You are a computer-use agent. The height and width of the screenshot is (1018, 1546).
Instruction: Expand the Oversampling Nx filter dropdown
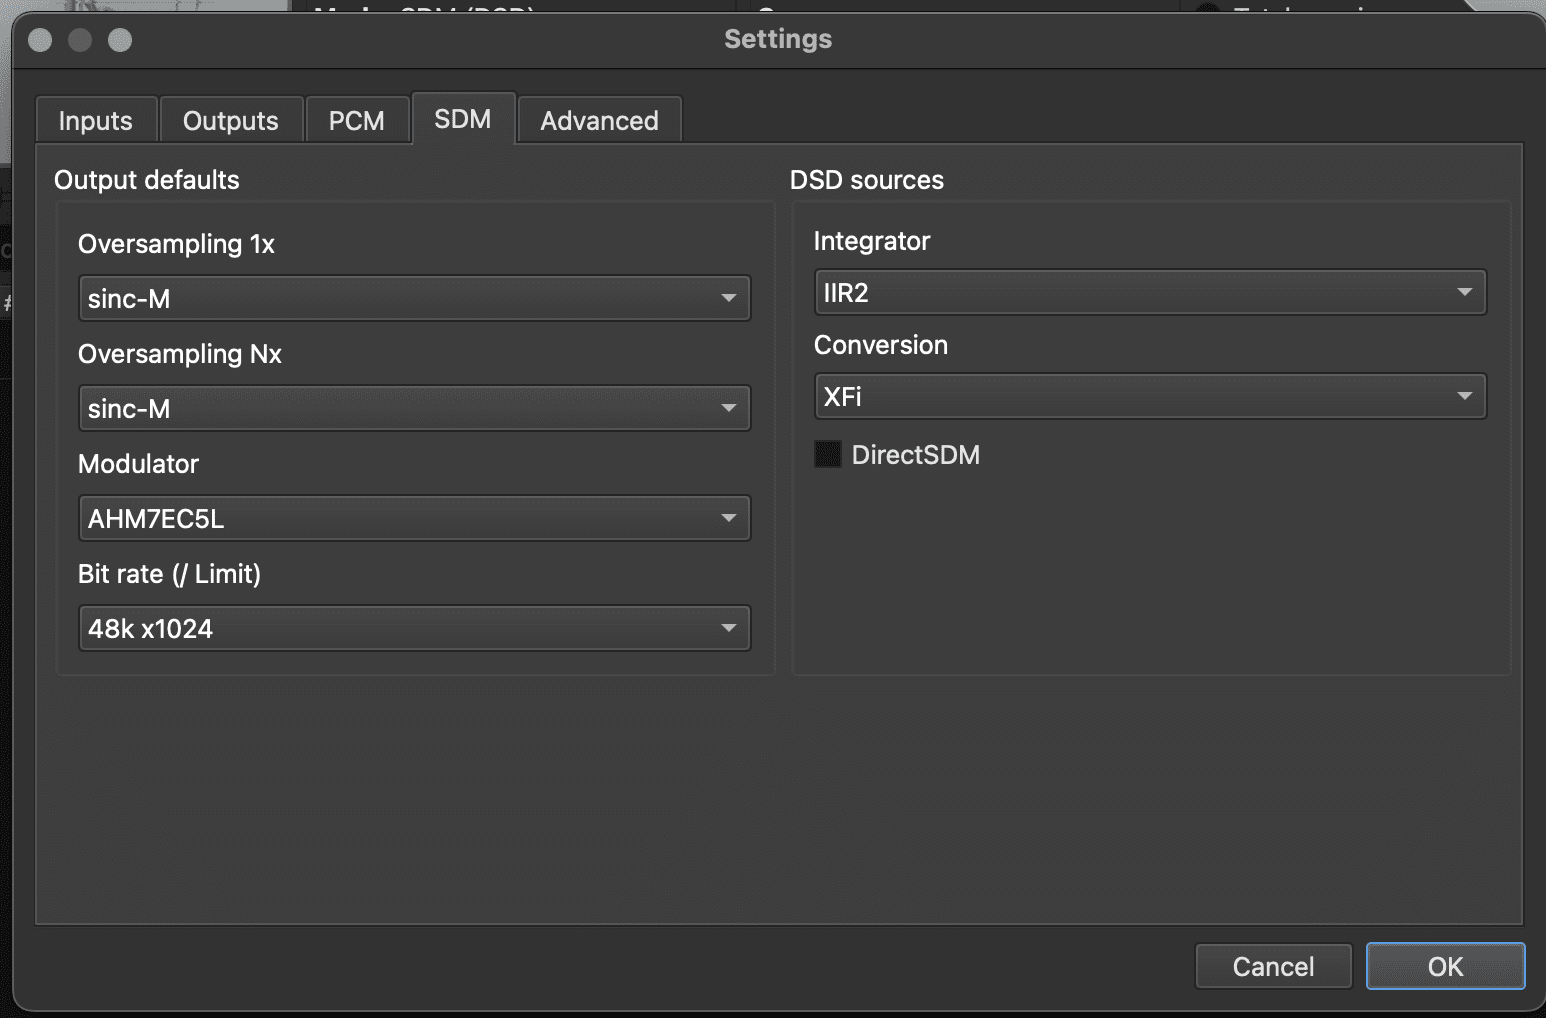(x=414, y=408)
